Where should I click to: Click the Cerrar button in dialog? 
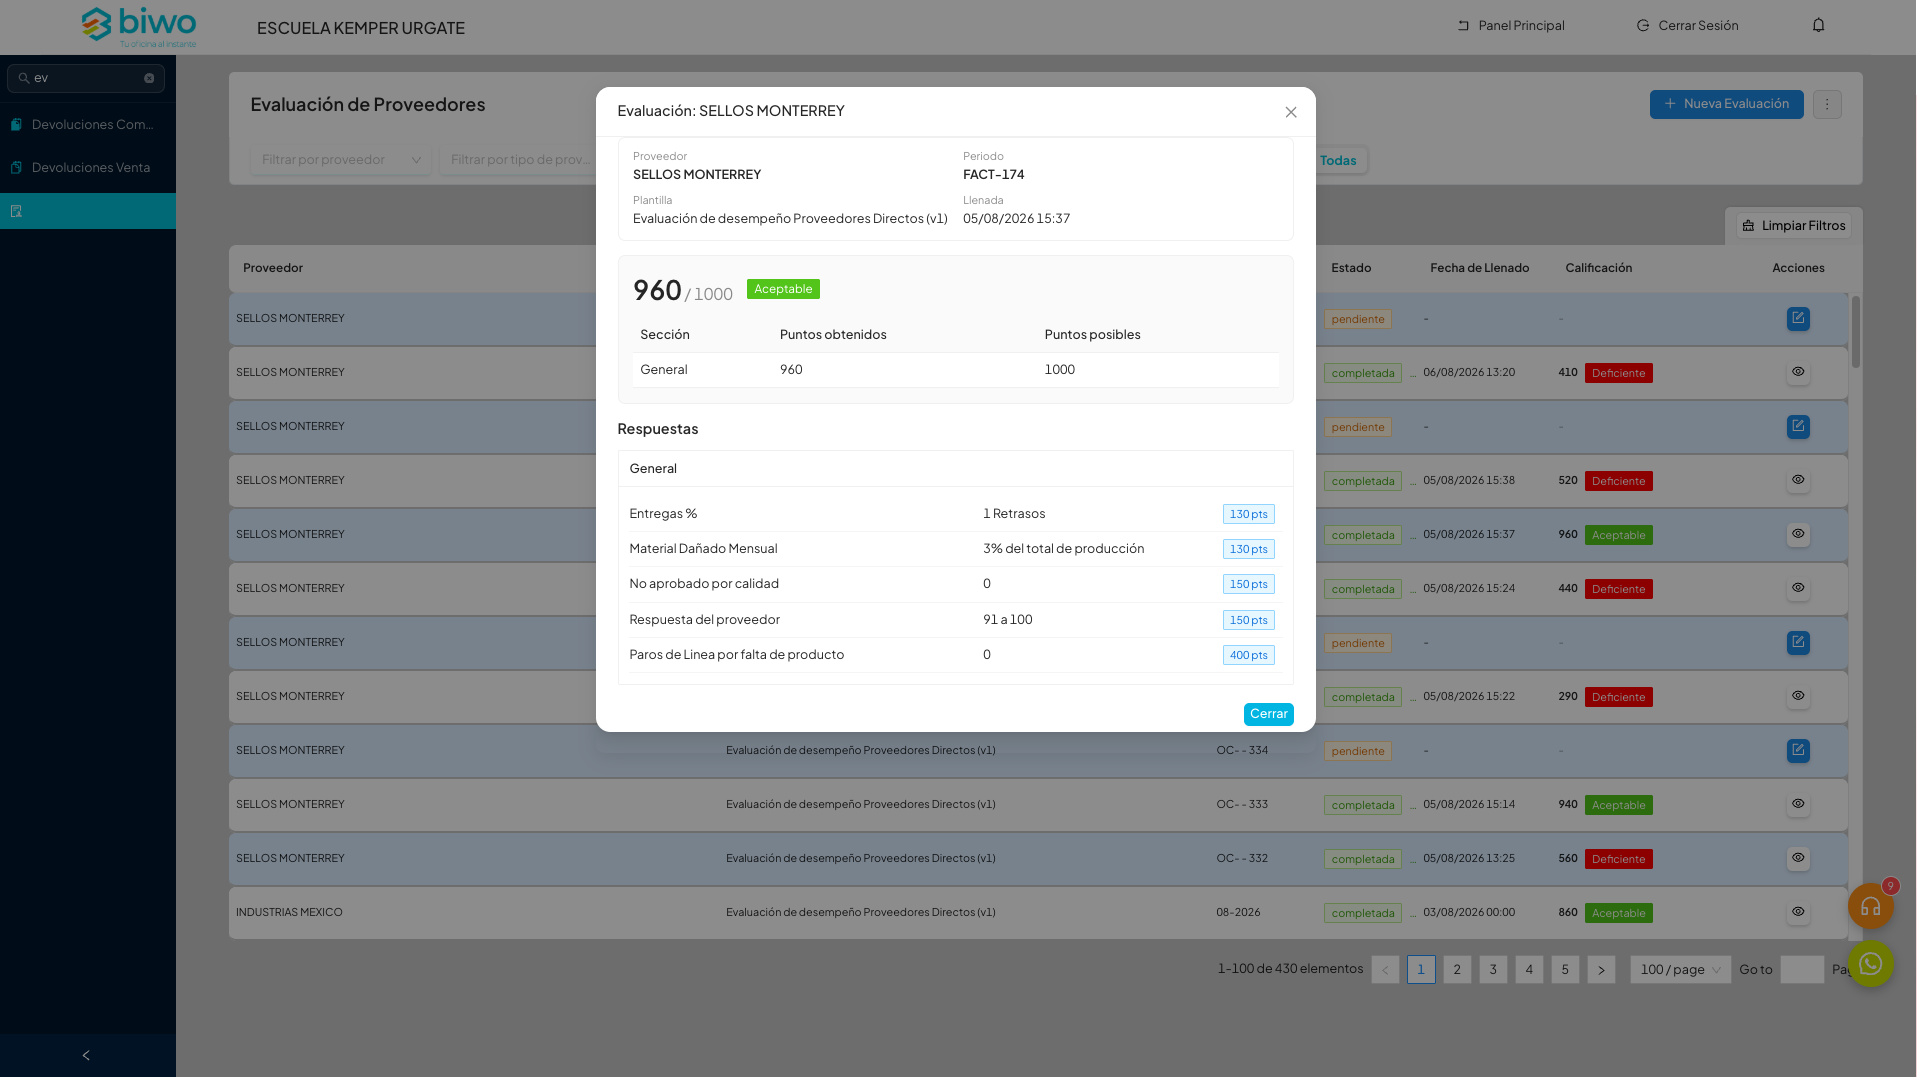pyautogui.click(x=1269, y=714)
